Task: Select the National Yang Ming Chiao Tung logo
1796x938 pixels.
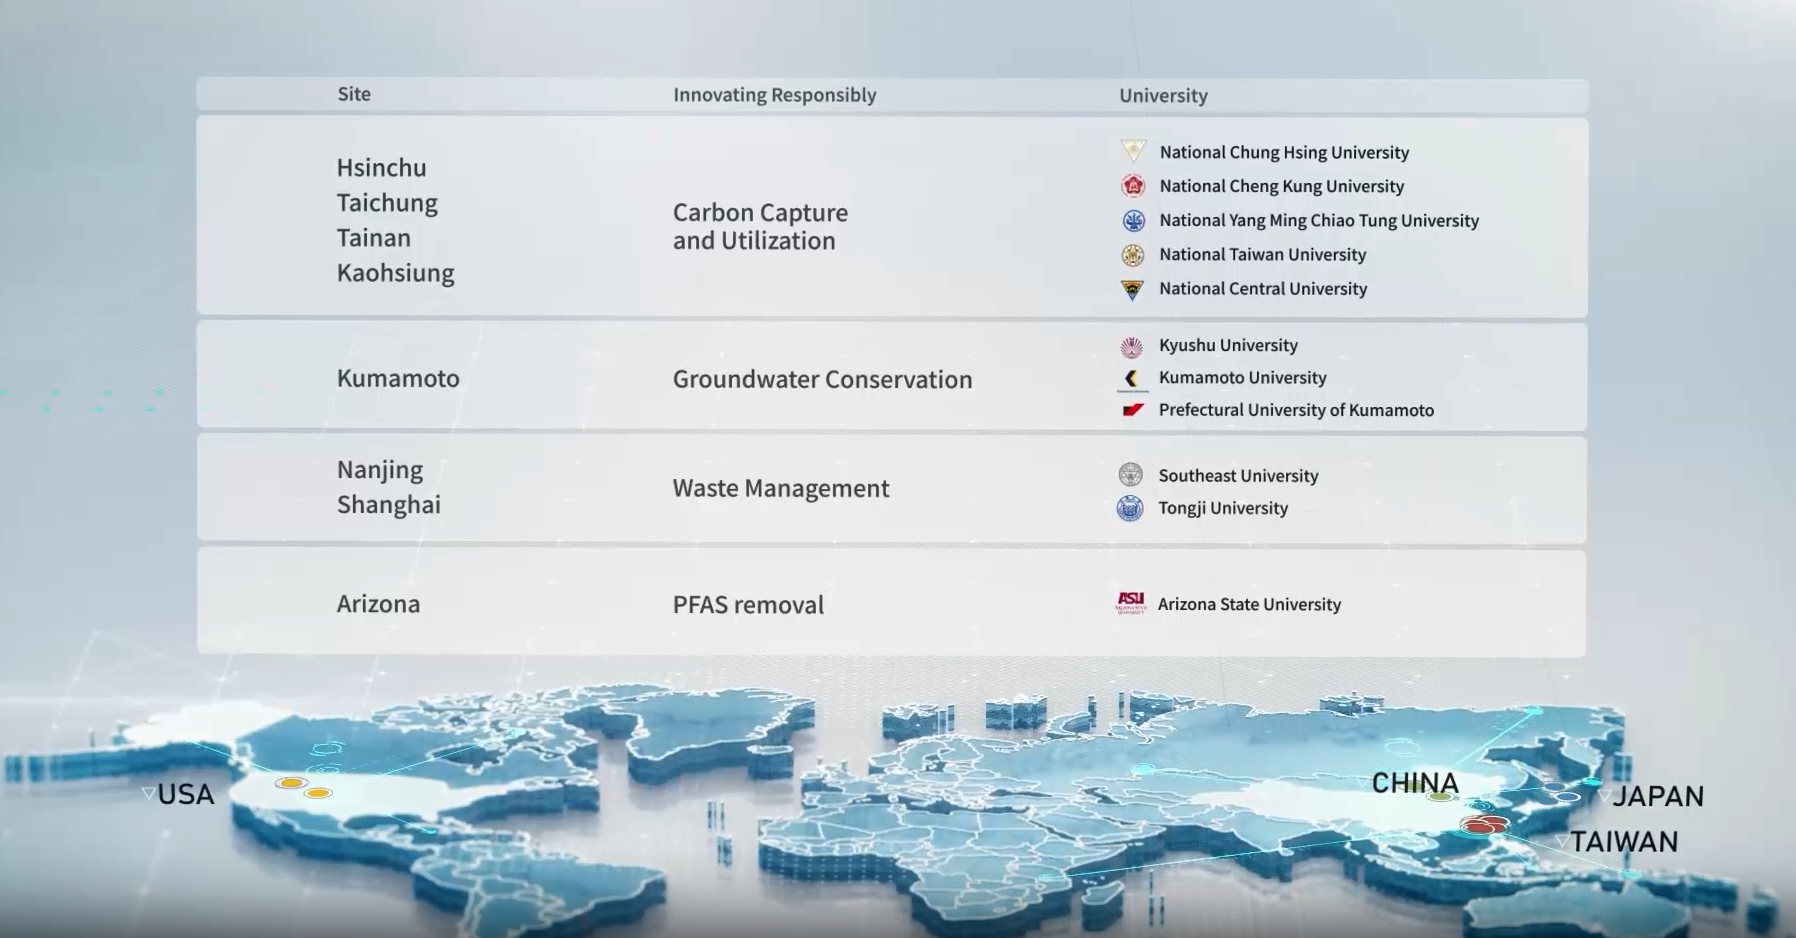Action: click(1133, 221)
